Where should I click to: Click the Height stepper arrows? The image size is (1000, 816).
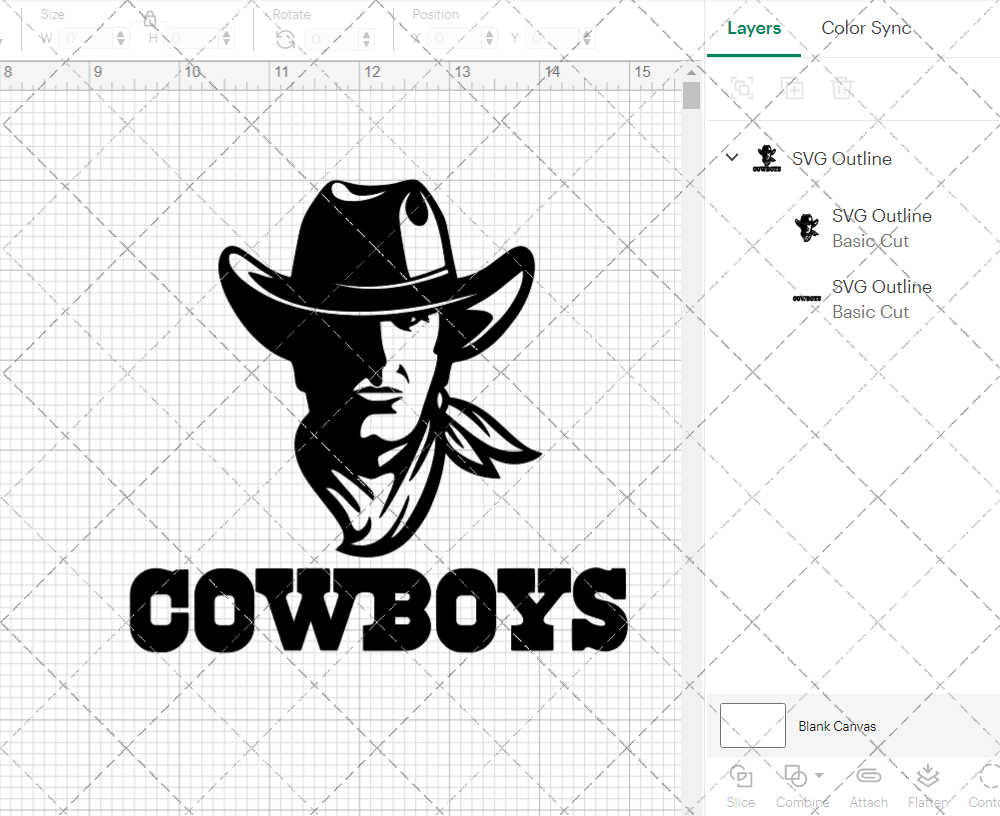tap(226, 39)
